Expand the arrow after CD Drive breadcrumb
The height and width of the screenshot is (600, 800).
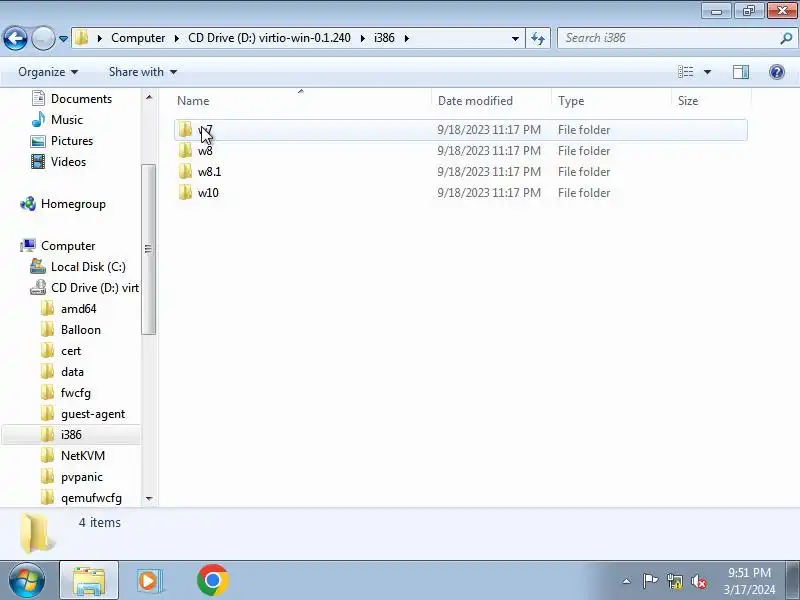[x=363, y=38]
